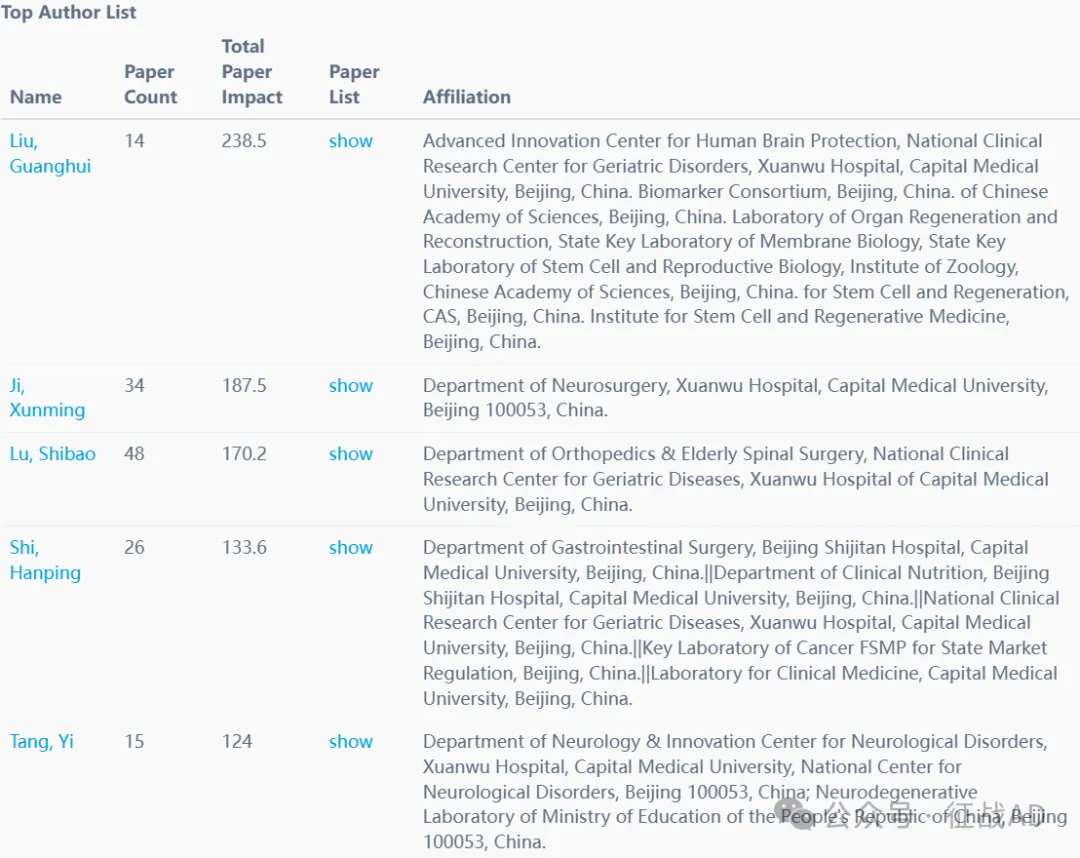Screen dimensions: 1080x858
Task: Show paper list for Ji, Xunming
Action: (x=351, y=386)
